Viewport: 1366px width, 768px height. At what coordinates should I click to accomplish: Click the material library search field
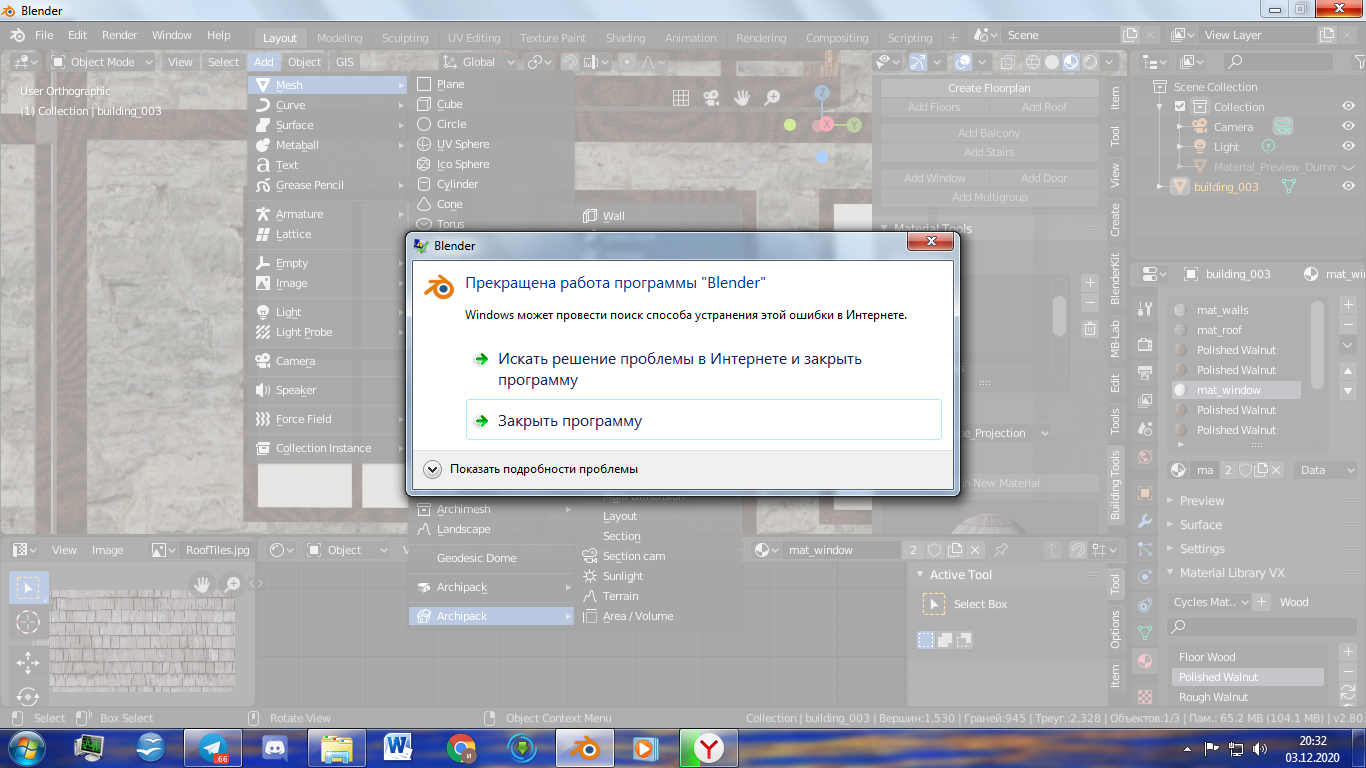1264,626
